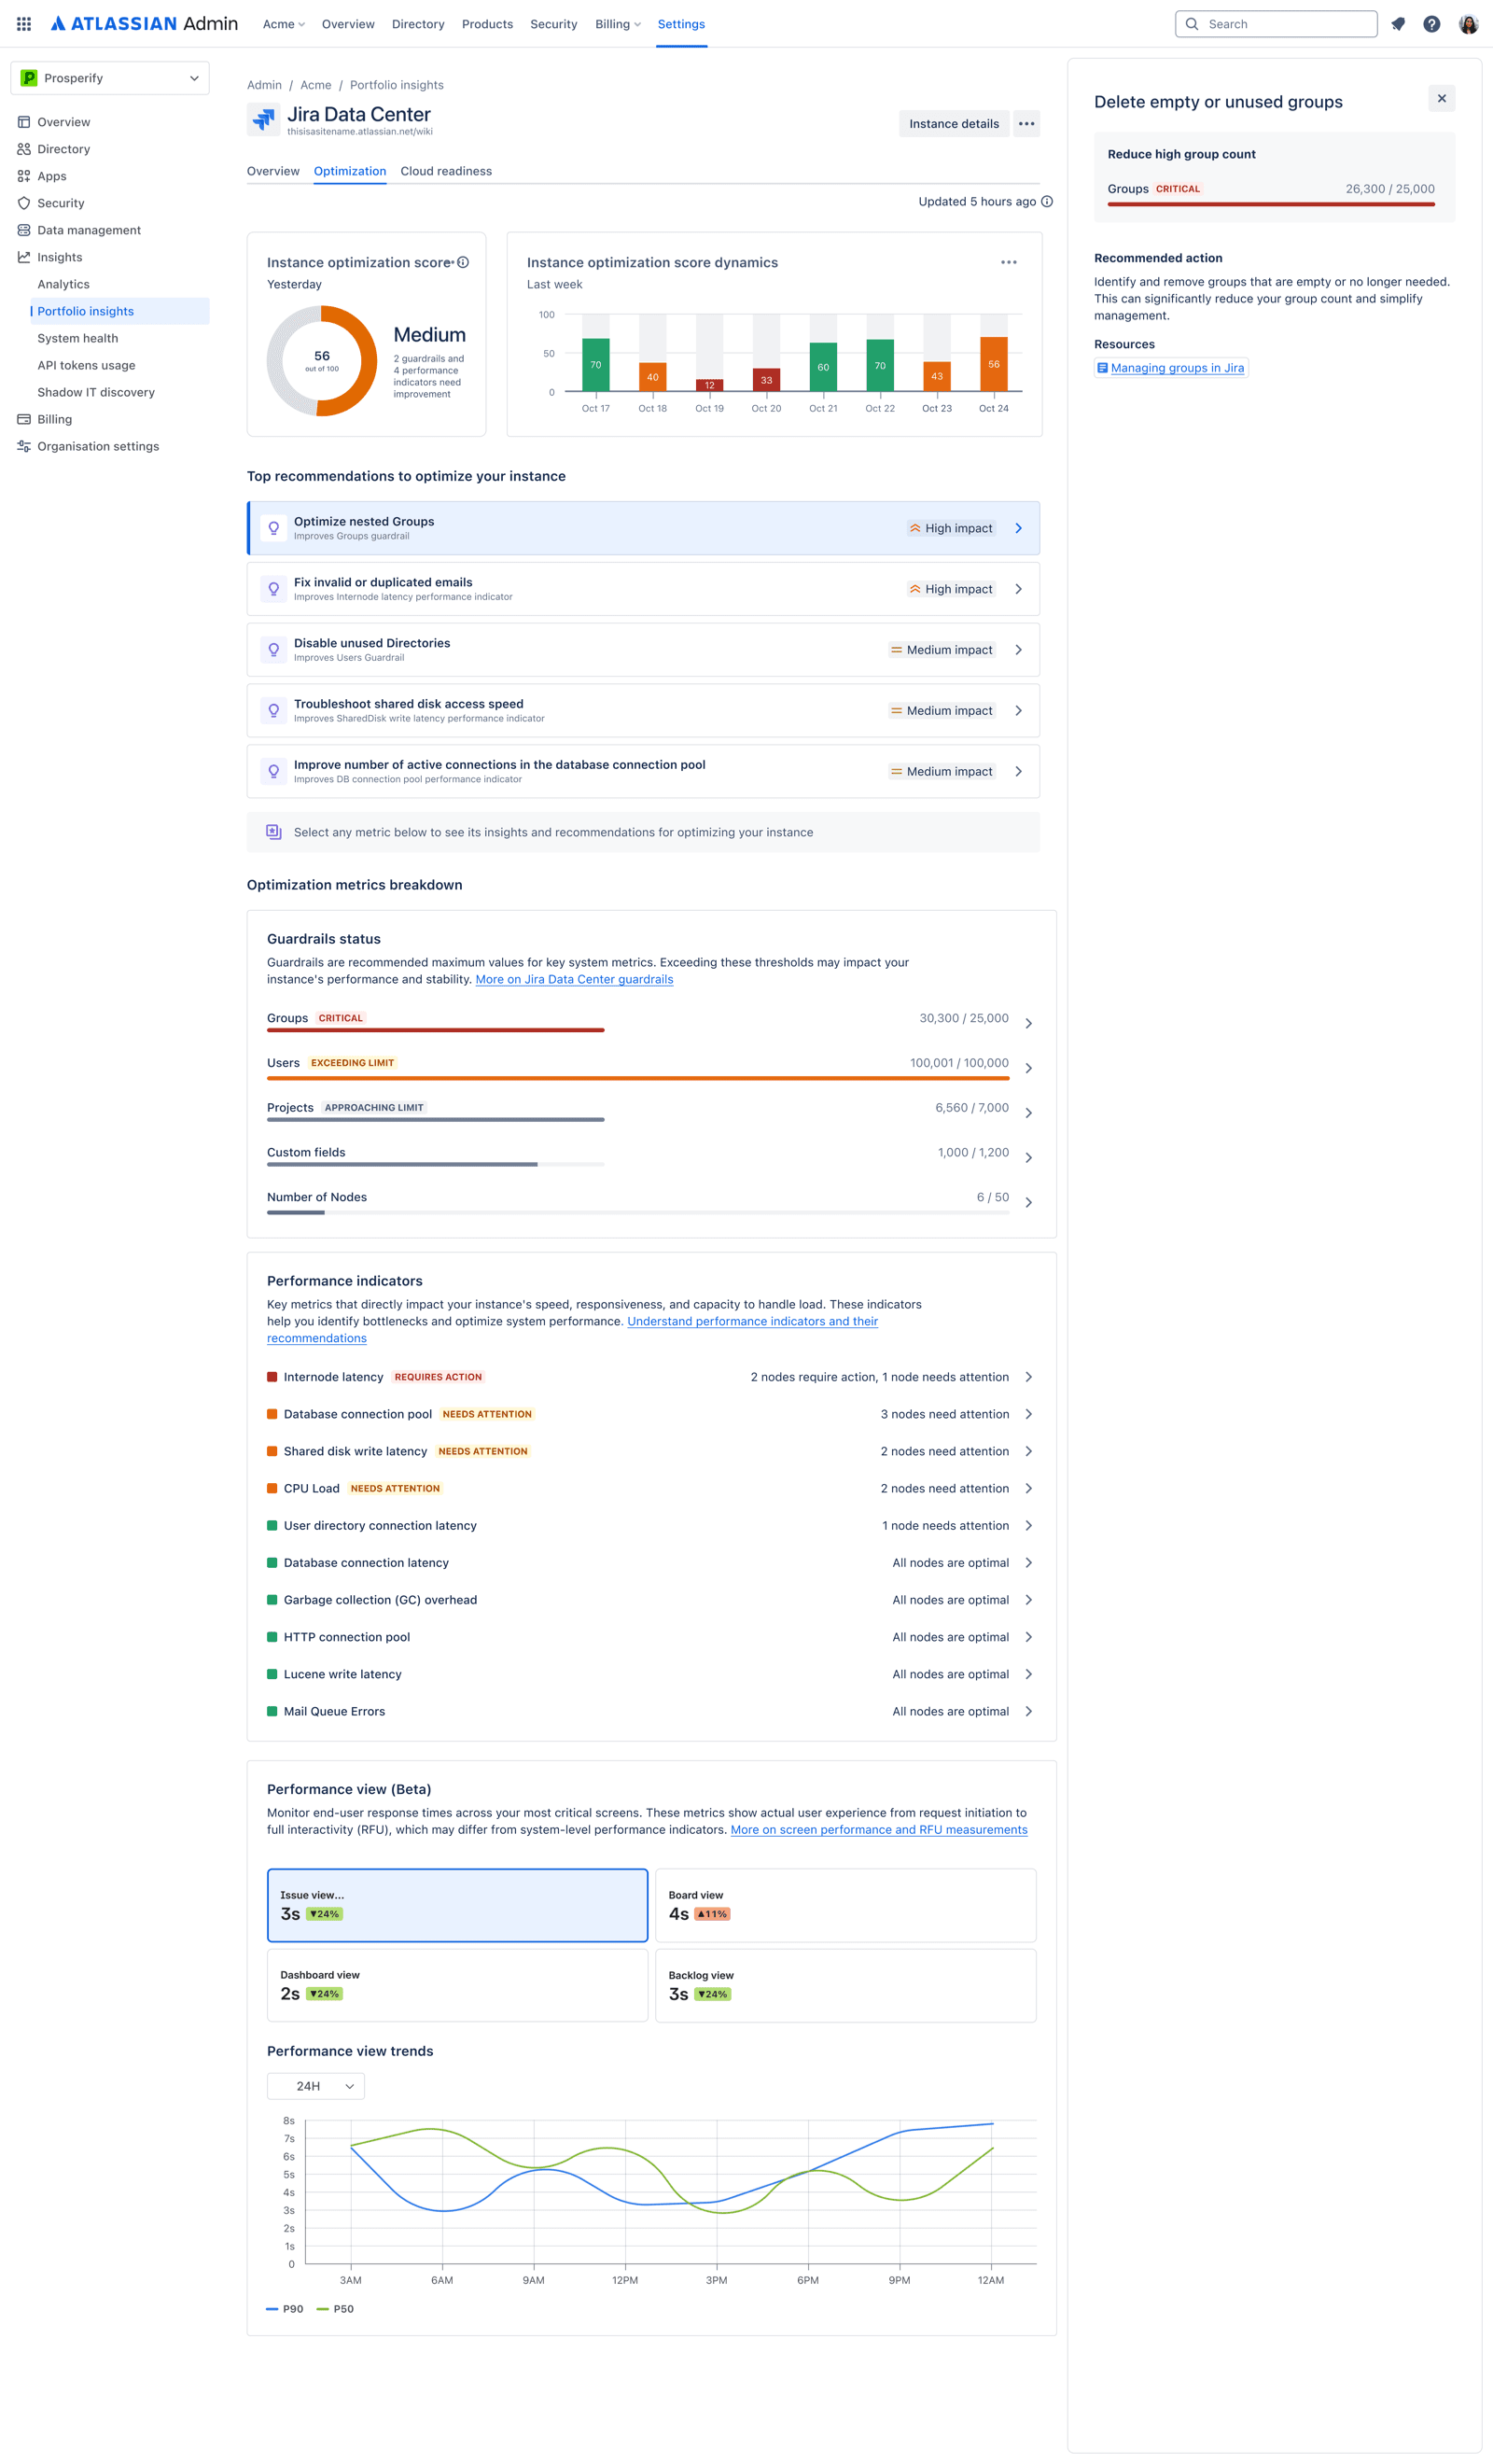Click the Prosperify organization logo
Image resolution: width=1493 pixels, height=2464 pixels.
point(29,78)
